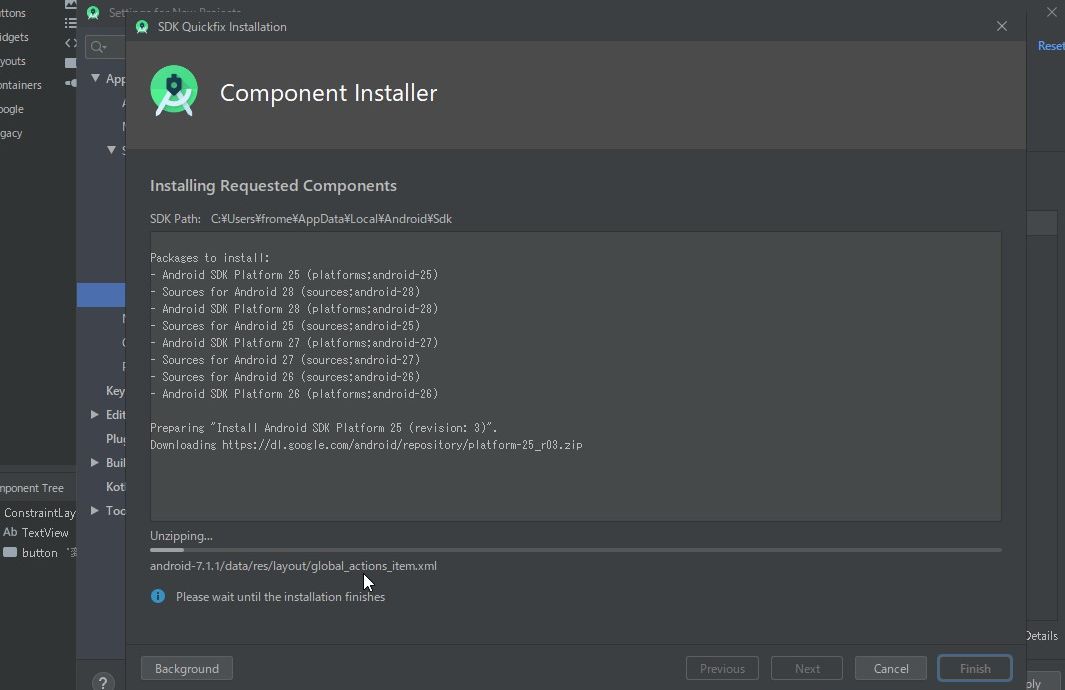Click the unzipping progress bar

[575, 549]
